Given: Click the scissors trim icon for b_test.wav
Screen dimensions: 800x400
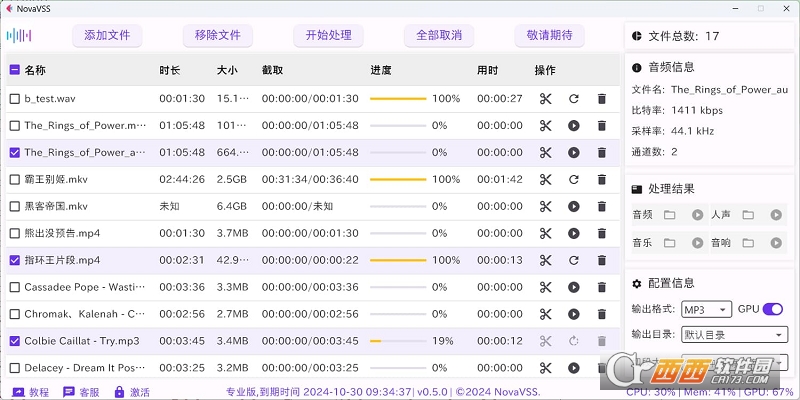Looking at the screenshot, I should [x=546, y=98].
